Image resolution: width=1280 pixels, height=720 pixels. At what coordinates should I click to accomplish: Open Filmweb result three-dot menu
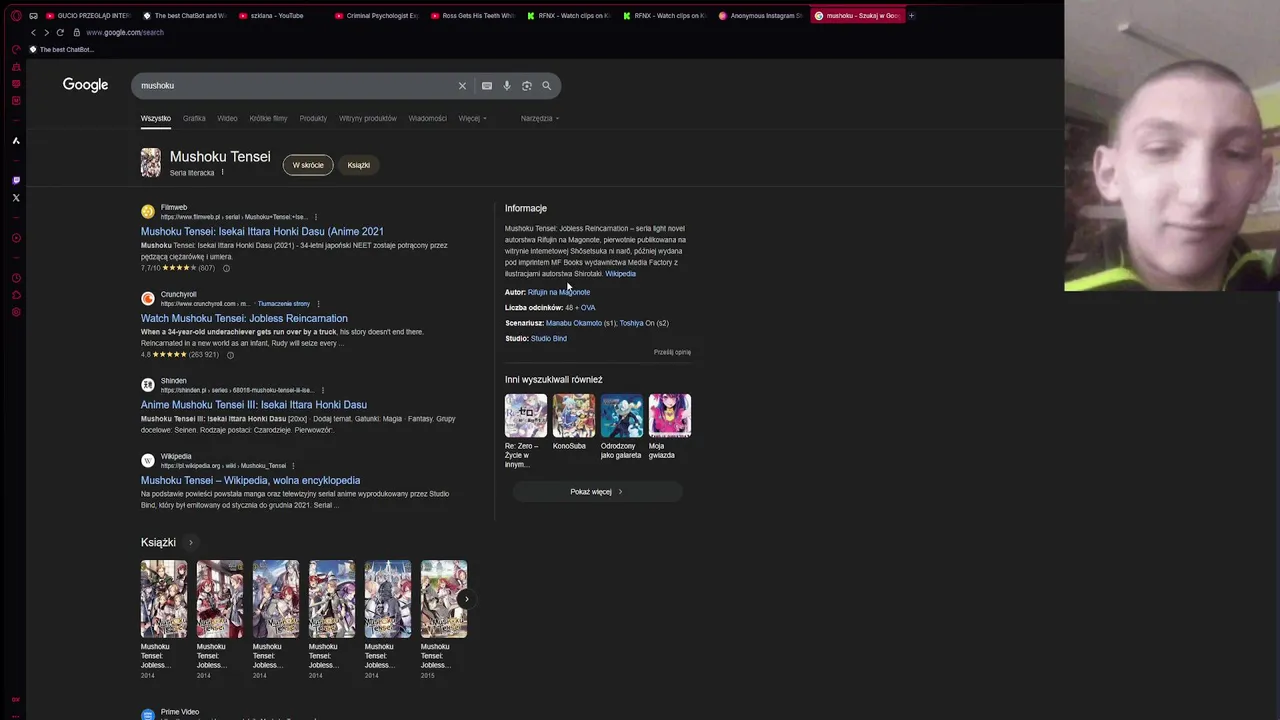pos(316,217)
